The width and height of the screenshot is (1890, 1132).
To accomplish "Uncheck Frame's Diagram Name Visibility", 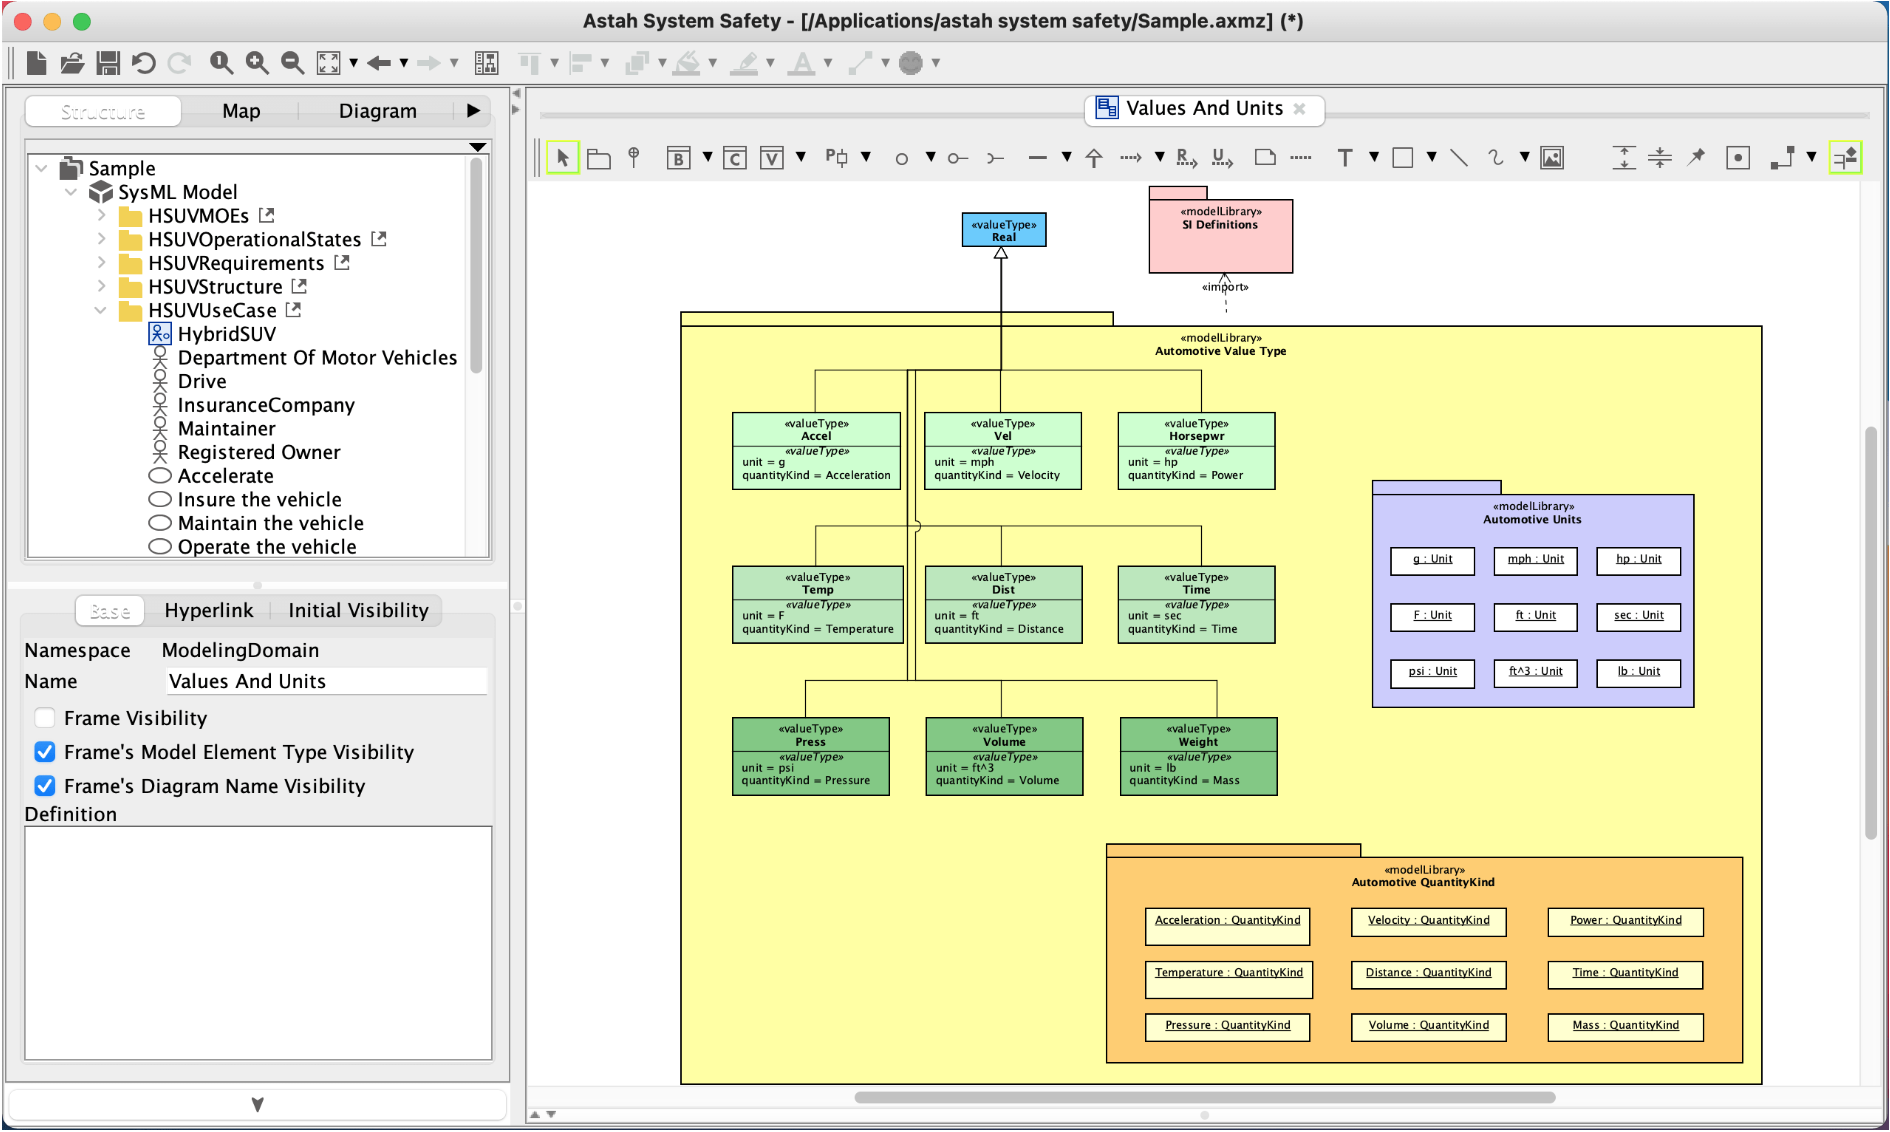I will pyautogui.click(x=45, y=786).
